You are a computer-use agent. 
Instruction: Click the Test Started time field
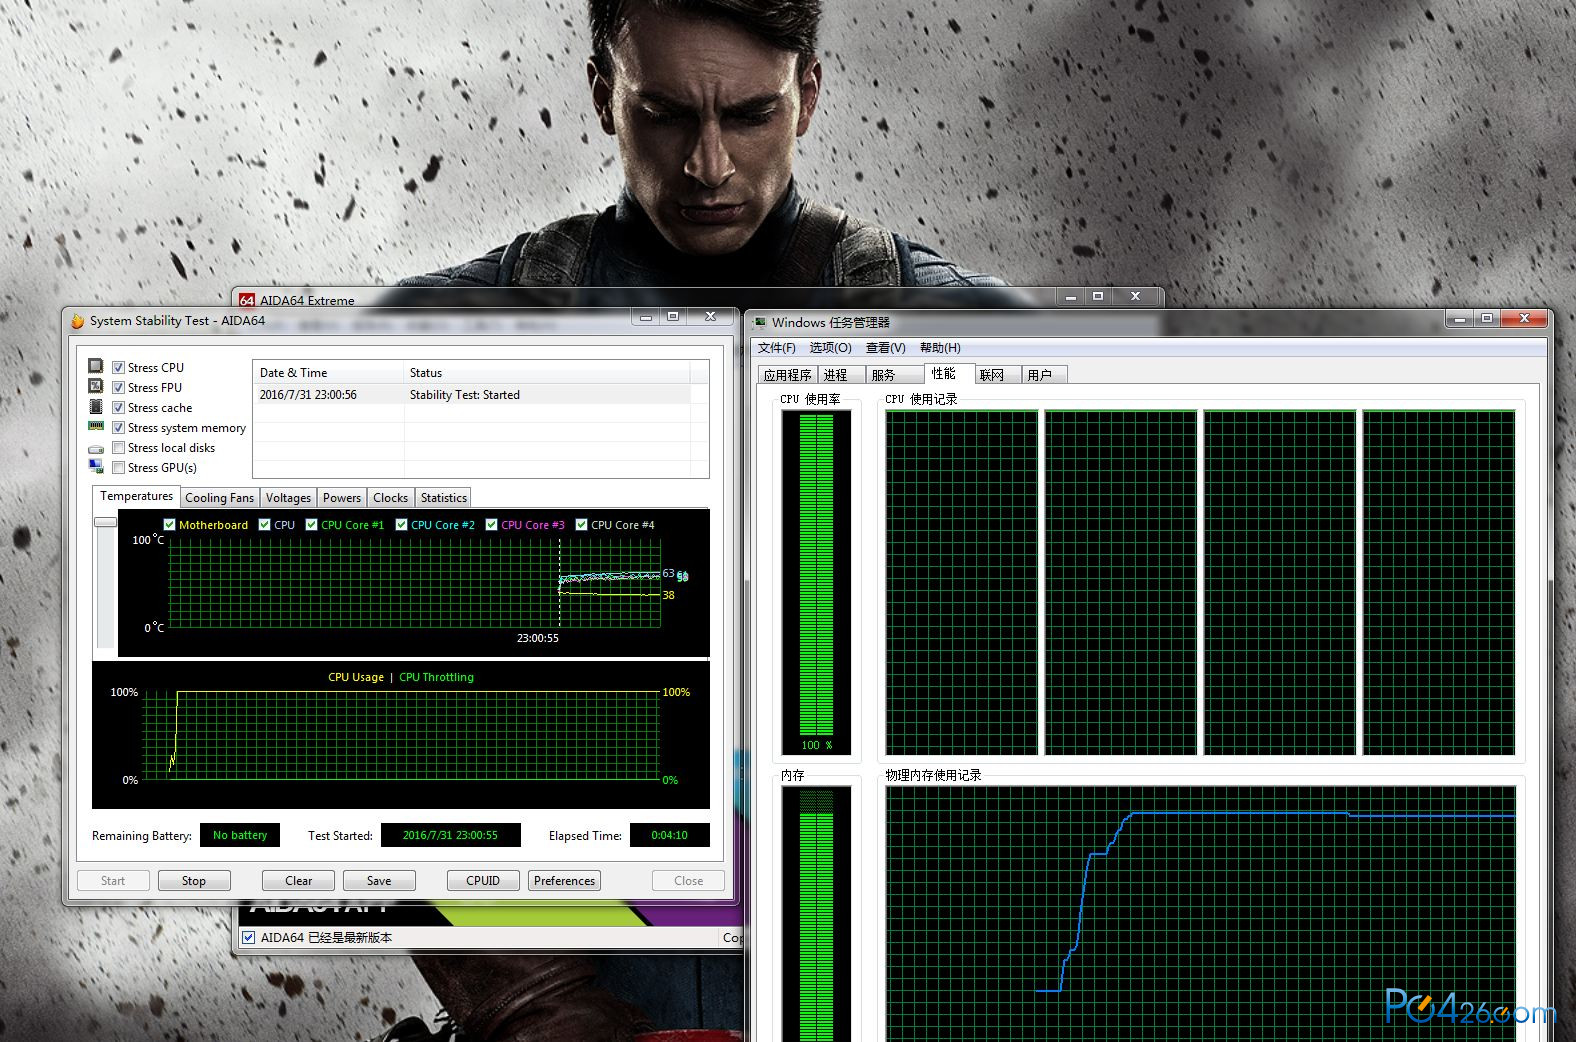tap(450, 835)
